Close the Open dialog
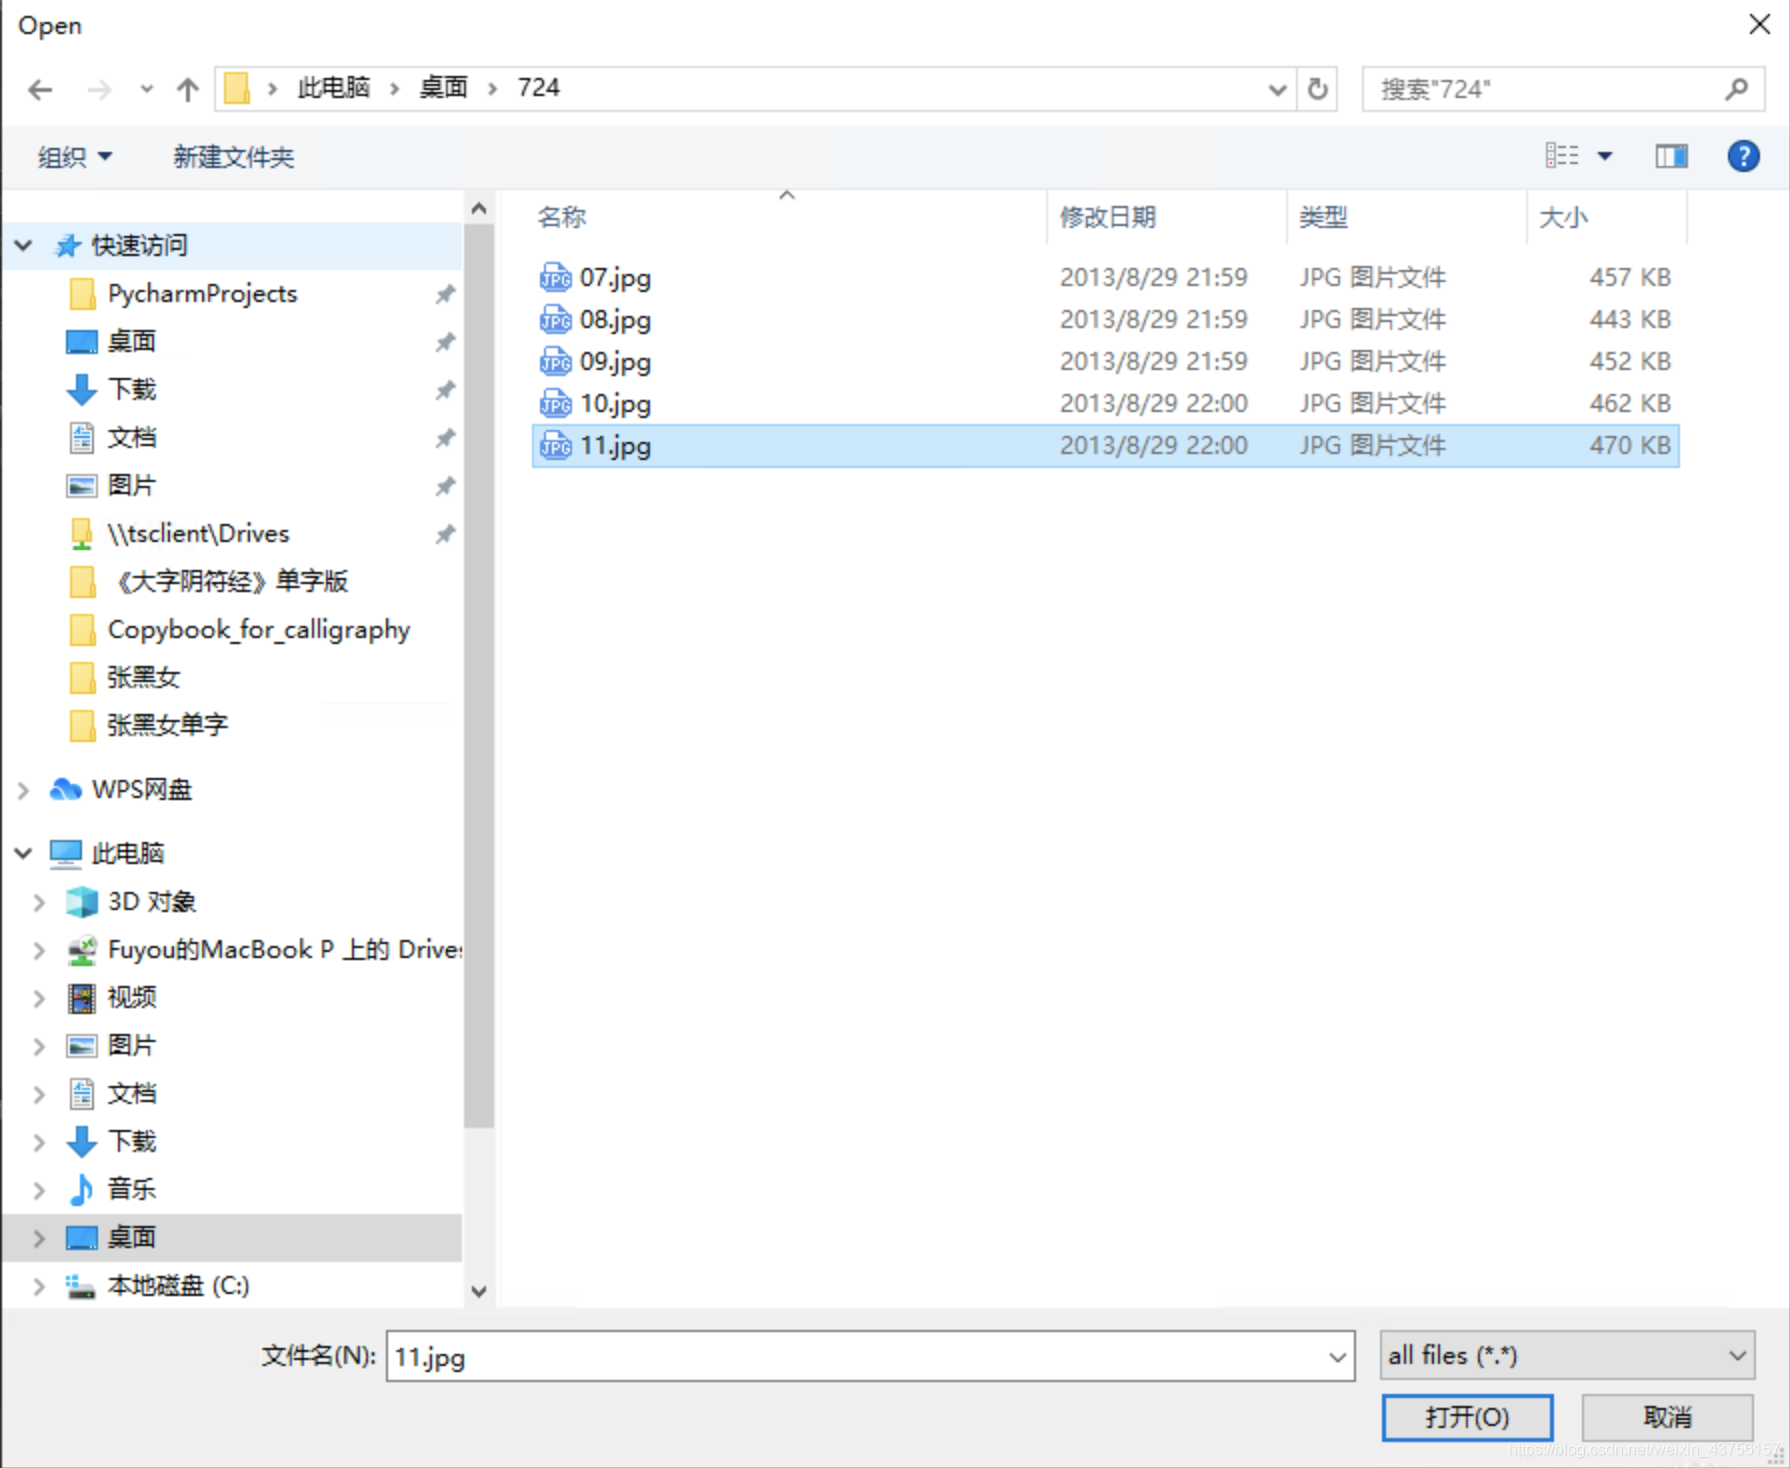Image resolution: width=1790 pixels, height=1468 pixels. point(1759,24)
